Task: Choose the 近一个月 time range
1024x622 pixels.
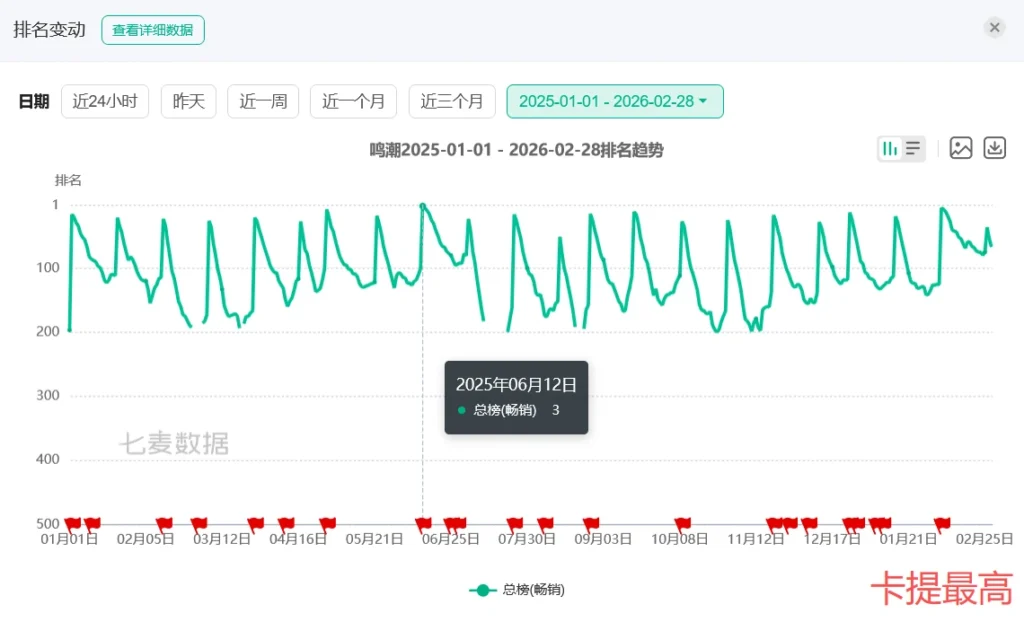Action: pos(353,101)
